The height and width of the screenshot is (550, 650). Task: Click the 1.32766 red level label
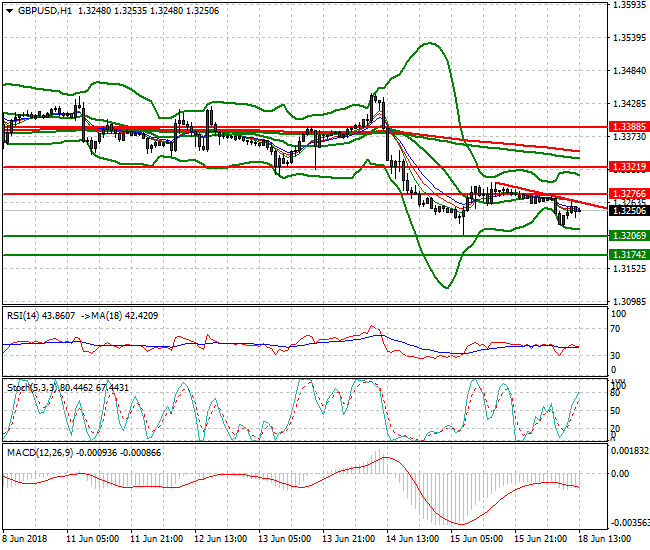[628, 193]
